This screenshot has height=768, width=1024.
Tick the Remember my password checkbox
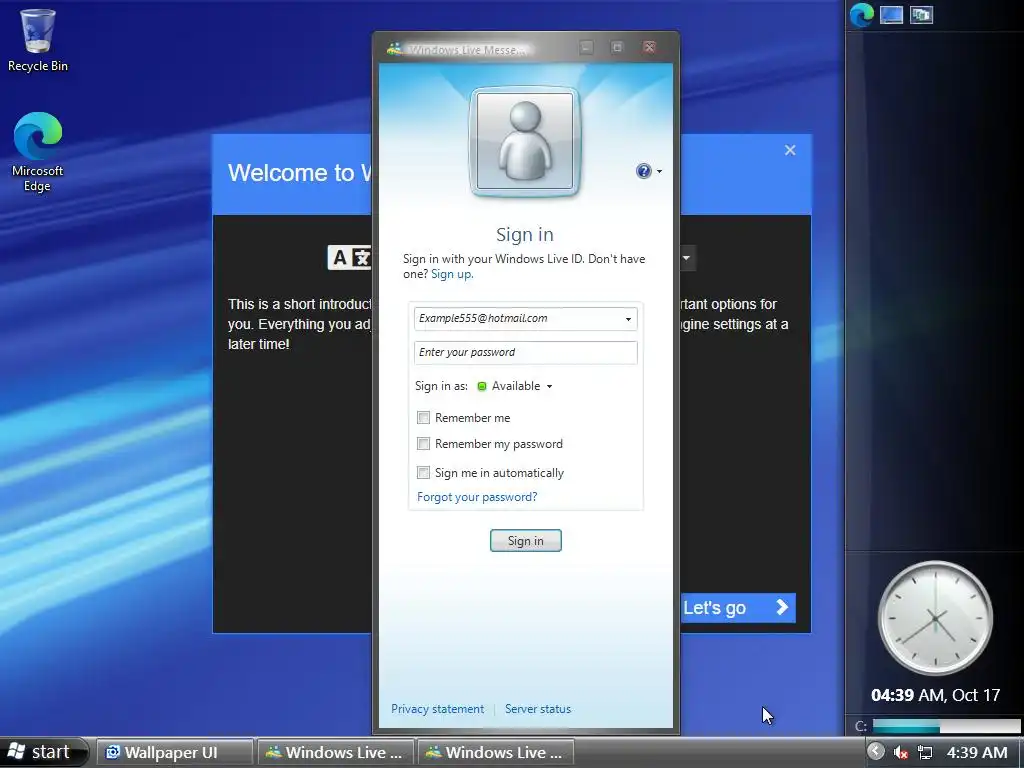pyautogui.click(x=423, y=444)
